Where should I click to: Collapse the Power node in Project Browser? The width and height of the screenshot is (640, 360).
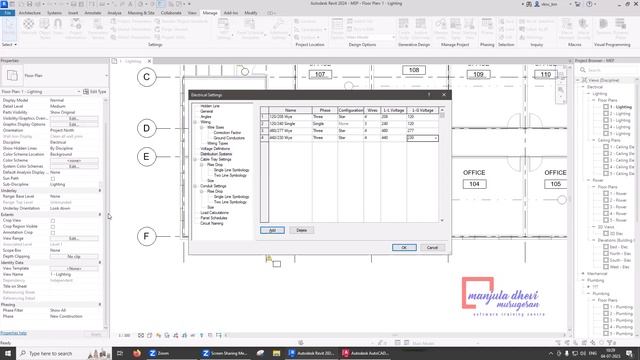588,180
